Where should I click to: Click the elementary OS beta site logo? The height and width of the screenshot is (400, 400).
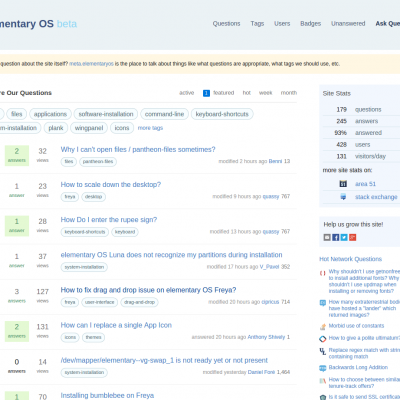click(38, 24)
